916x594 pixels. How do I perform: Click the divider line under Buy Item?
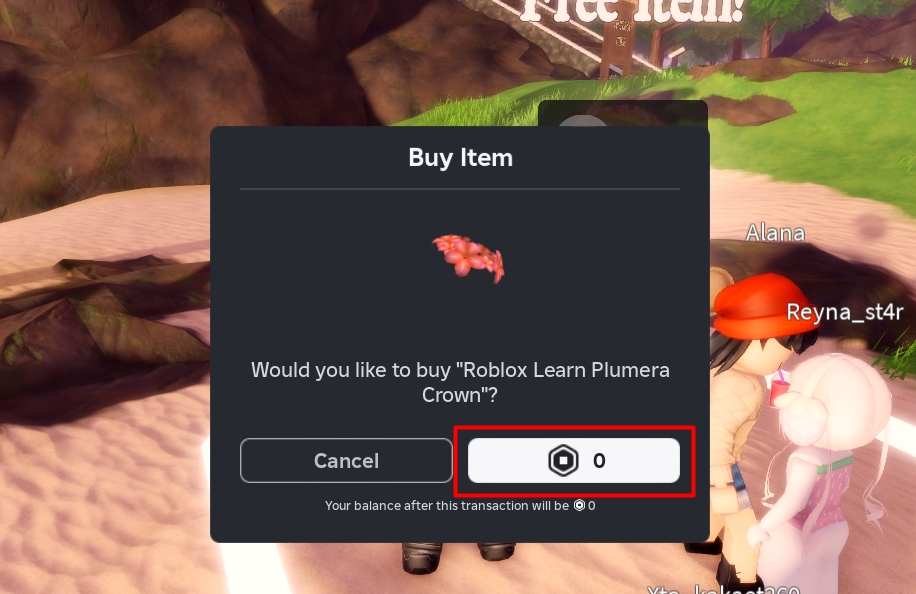click(460, 189)
